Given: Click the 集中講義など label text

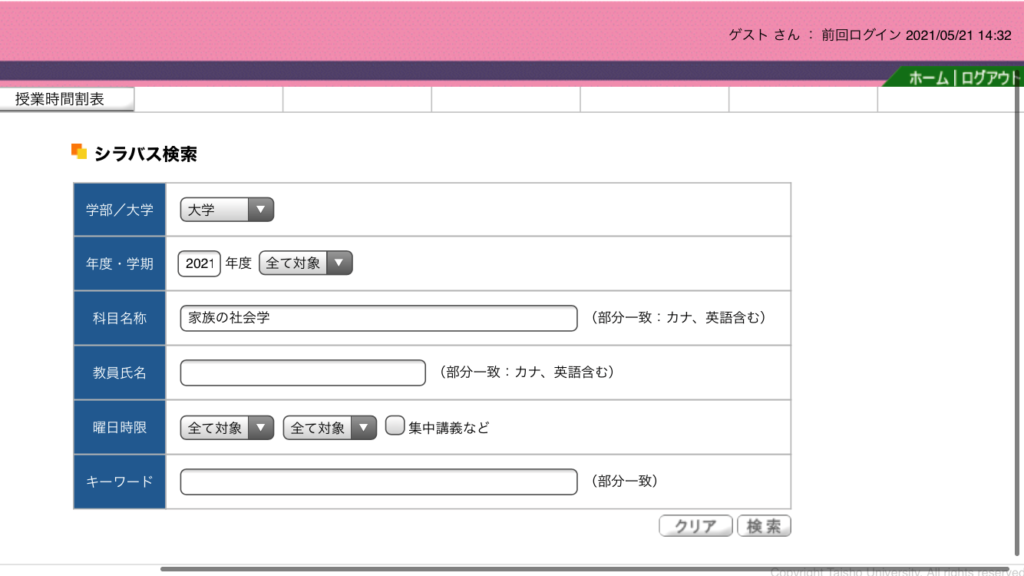Looking at the screenshot, I should click(x=448, y=428).
